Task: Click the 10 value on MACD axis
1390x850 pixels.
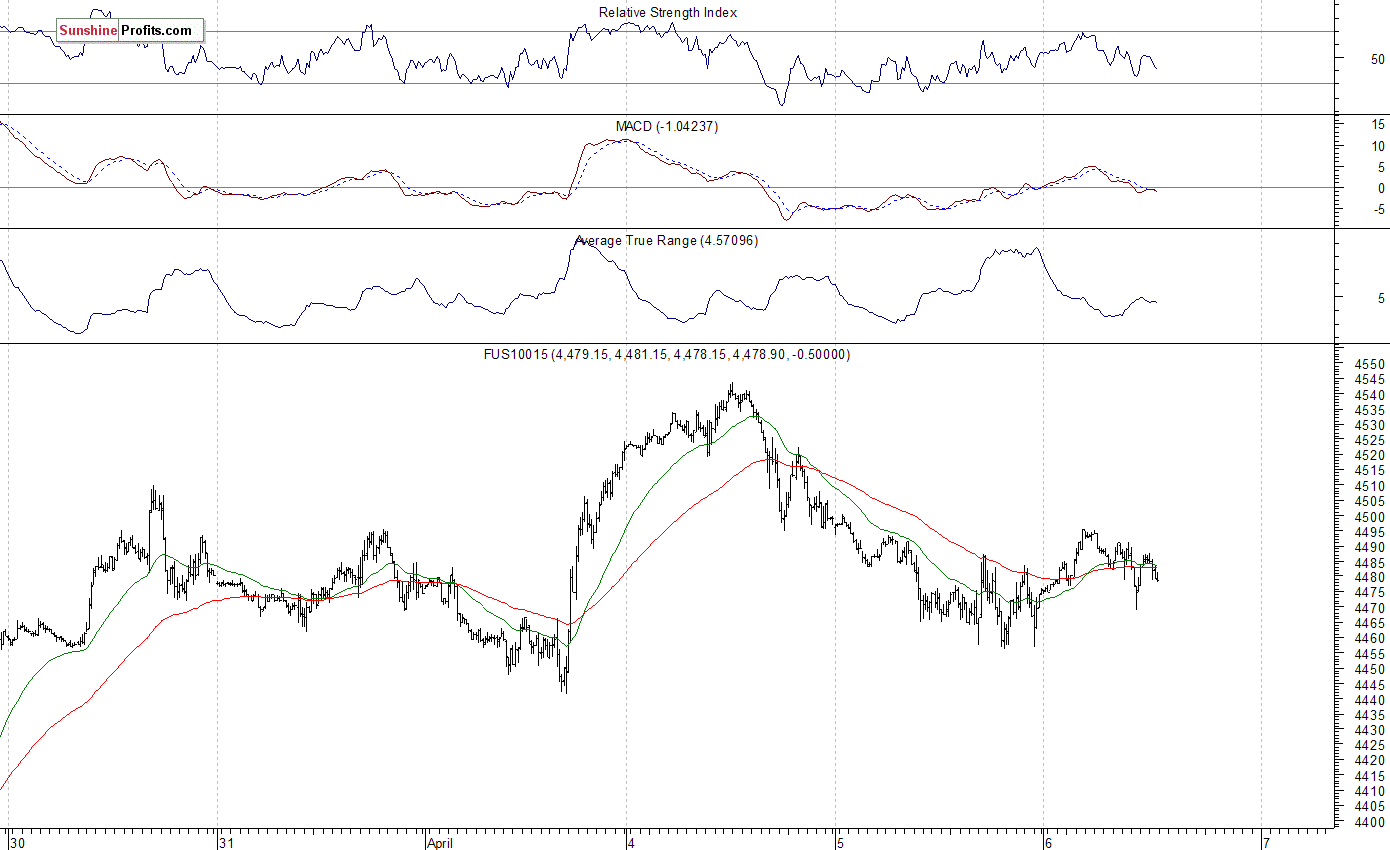Action: pyautogui.click(x=1377, y=146)
